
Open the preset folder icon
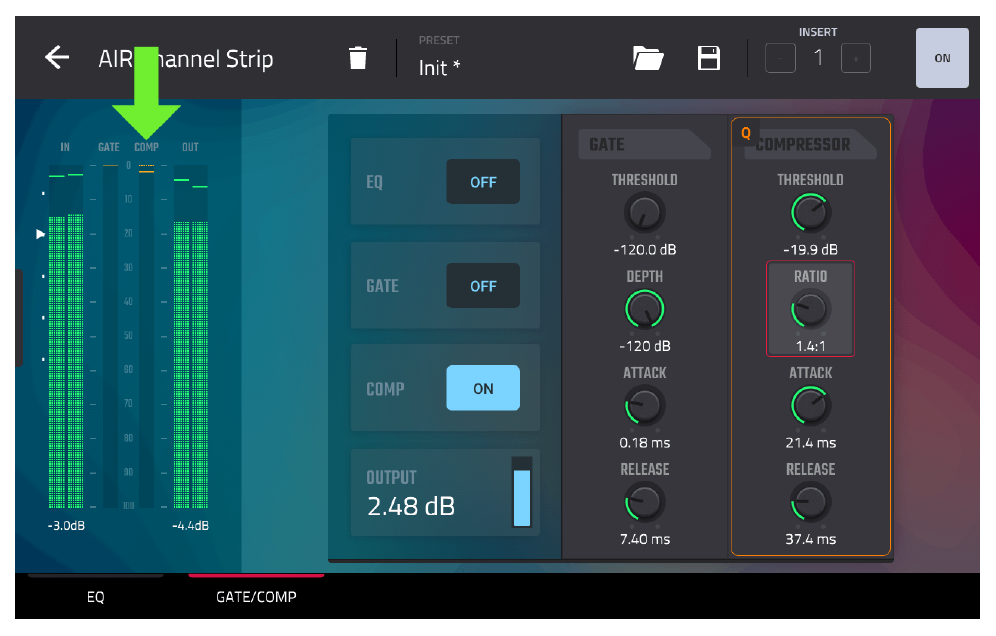click(x=648, y=58)
